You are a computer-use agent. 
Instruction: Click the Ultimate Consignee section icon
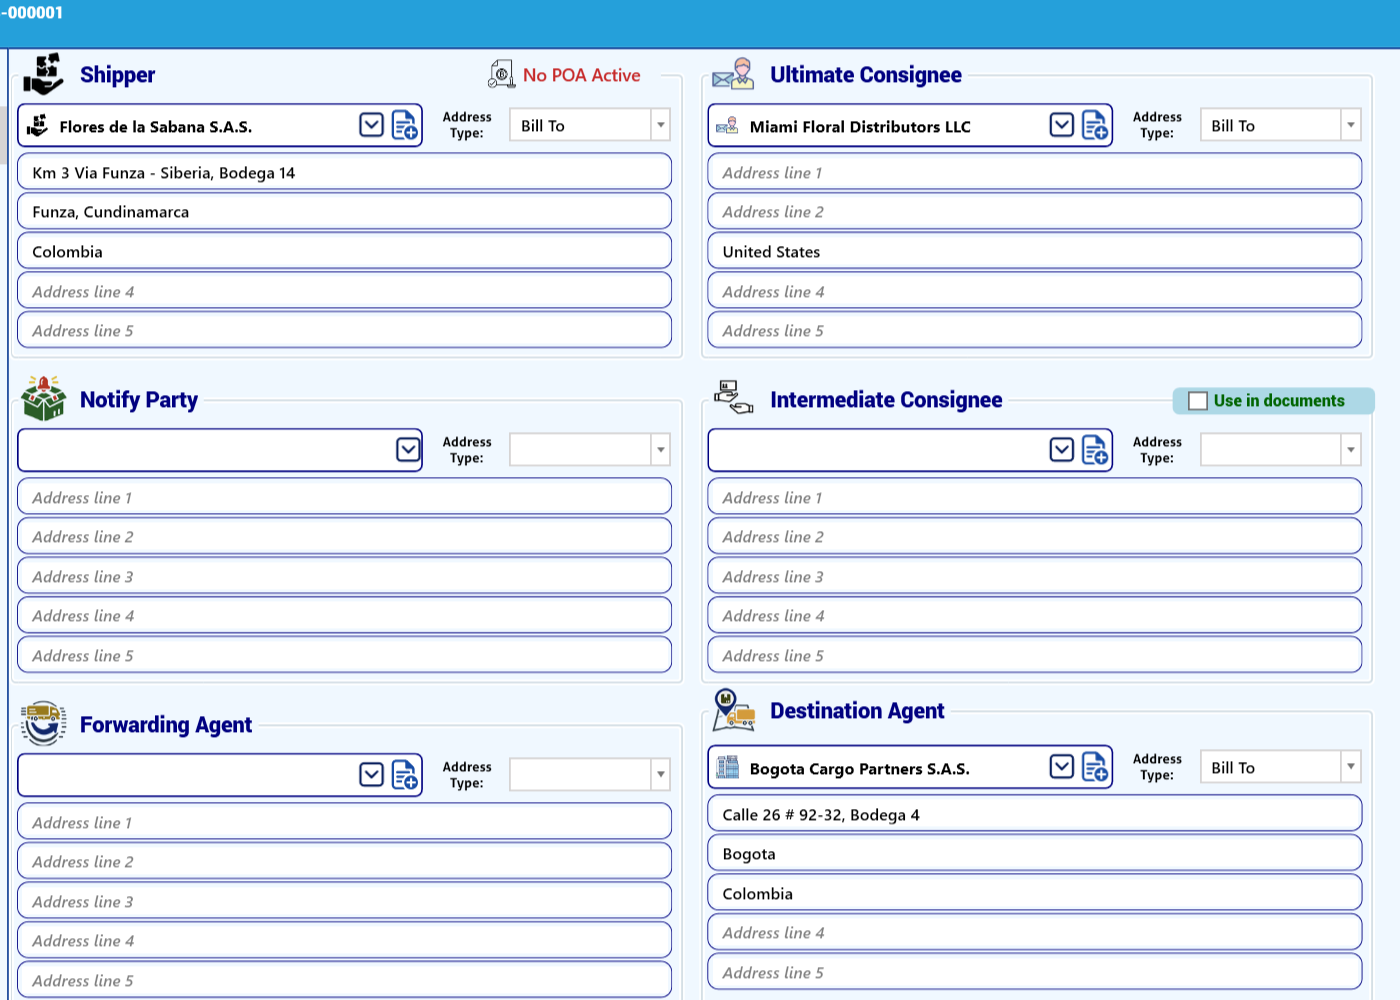click(733, 74)
